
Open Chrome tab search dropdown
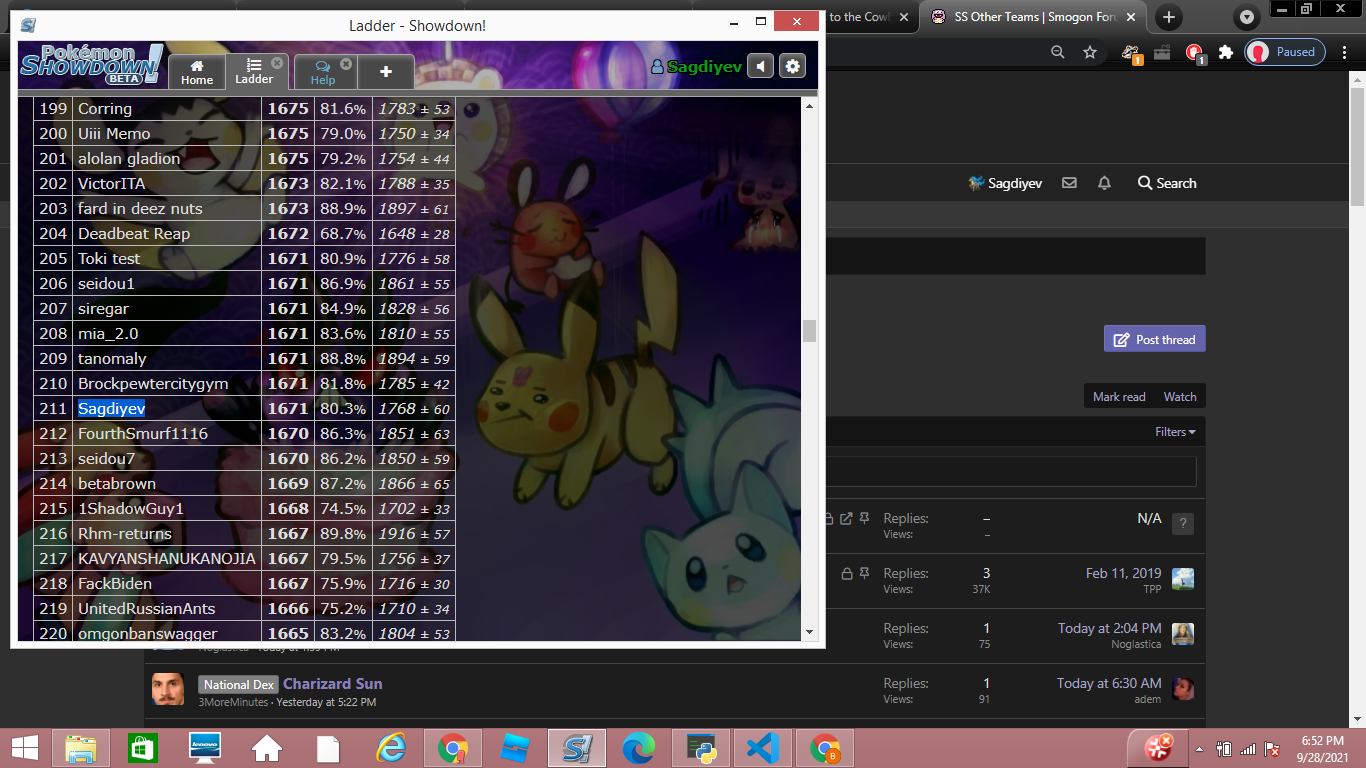pos(1246,17)
